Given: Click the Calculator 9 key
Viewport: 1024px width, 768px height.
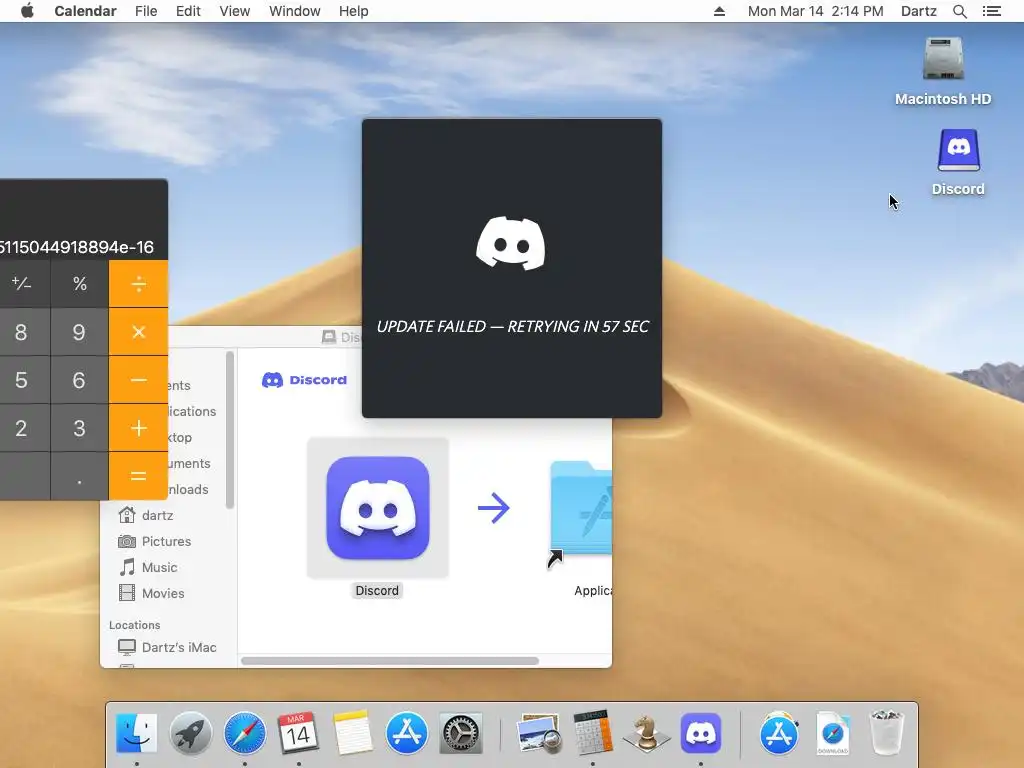Looking at the screenshot, I should [80, 332].
